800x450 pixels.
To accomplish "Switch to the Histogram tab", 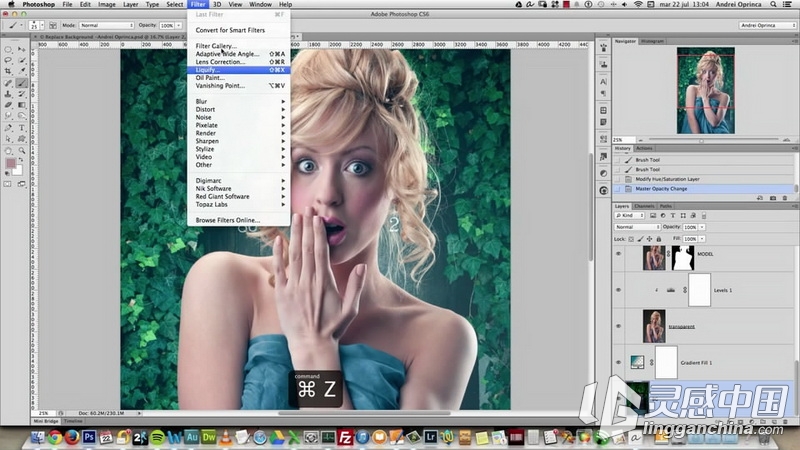I will coord(653,41).
